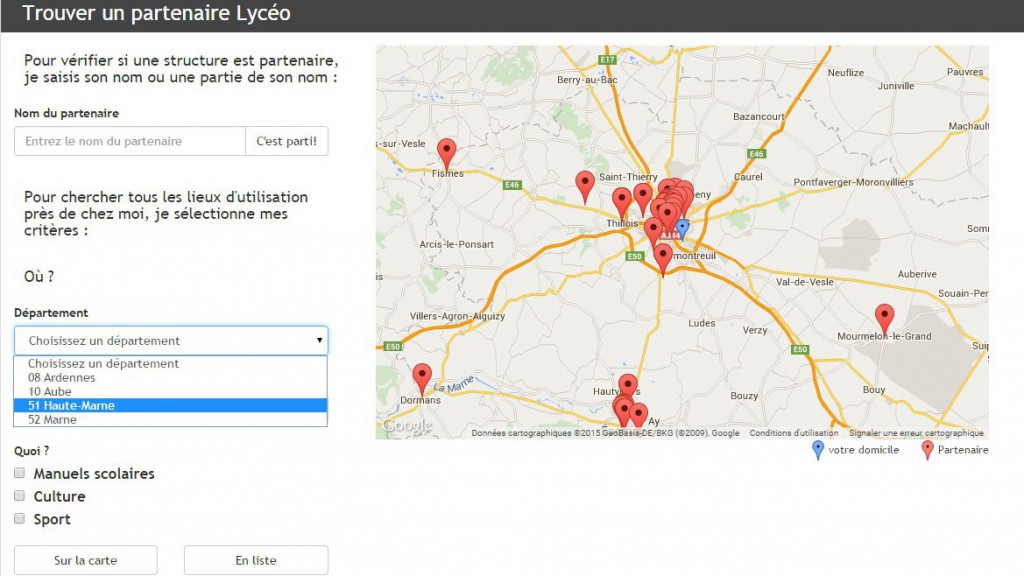Select 10 Aube option
1024x576 pixels.
point(170,392)
